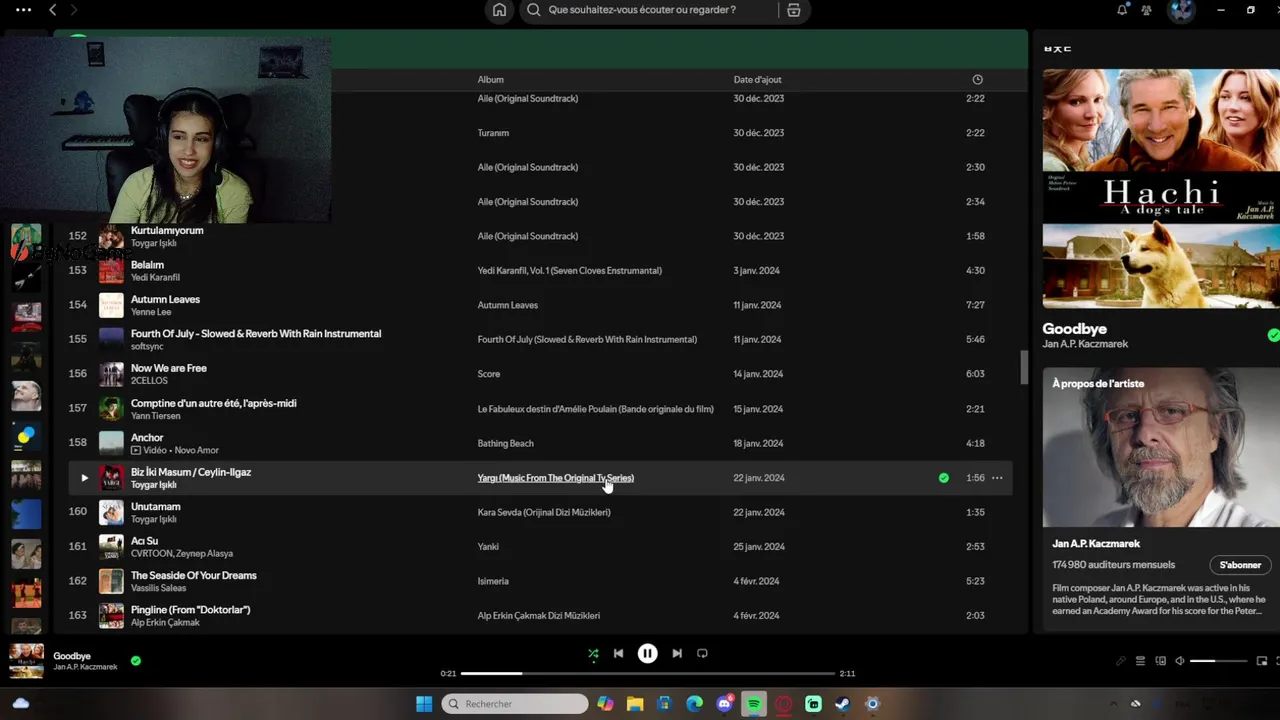Open artist Yann Tiersen
This screenshot has width=1280, height=720.
155,416
